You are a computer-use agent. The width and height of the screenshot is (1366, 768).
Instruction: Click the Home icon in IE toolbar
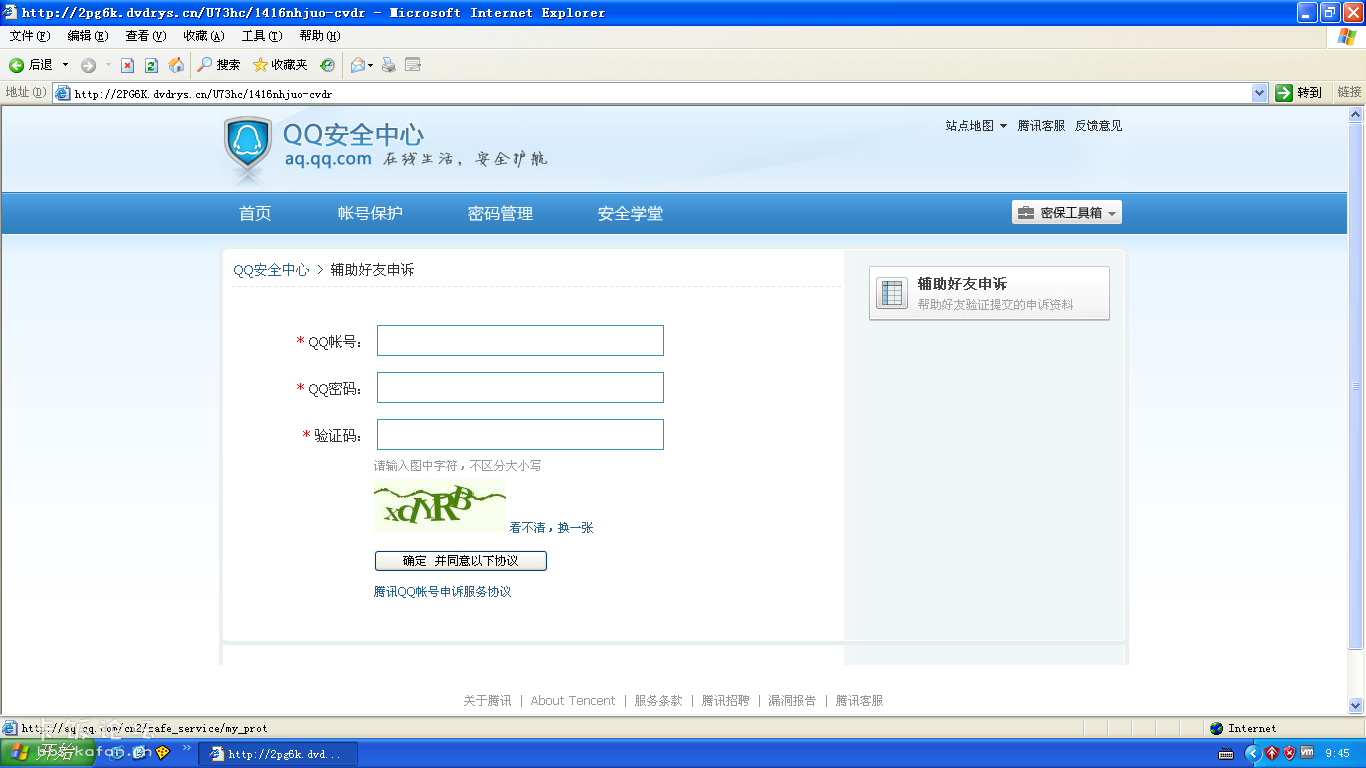point(176,65)
